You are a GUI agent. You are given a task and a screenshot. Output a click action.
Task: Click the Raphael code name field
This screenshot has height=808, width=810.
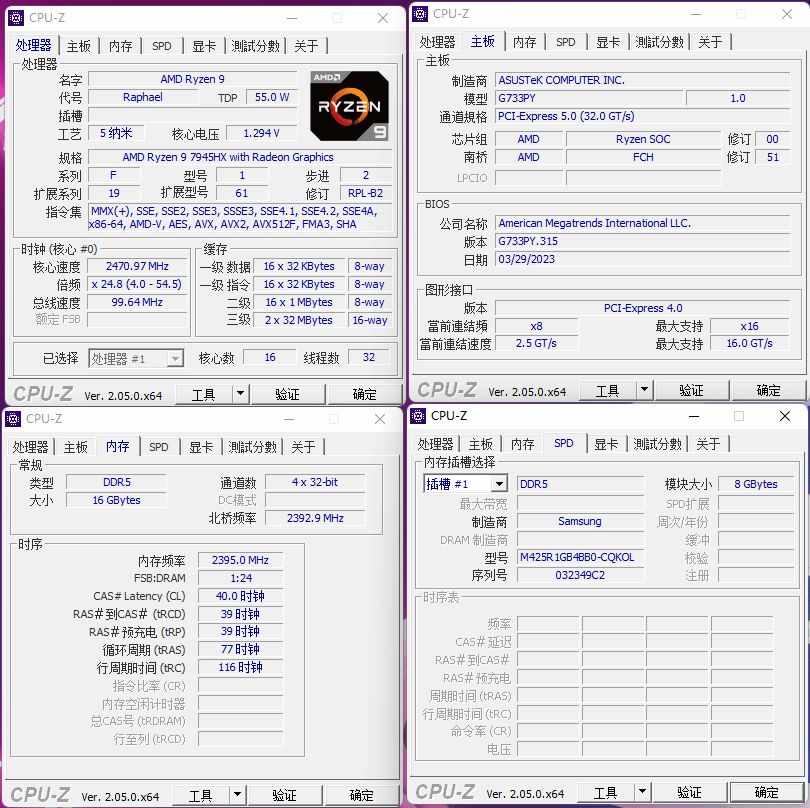[x=143, y=97]
